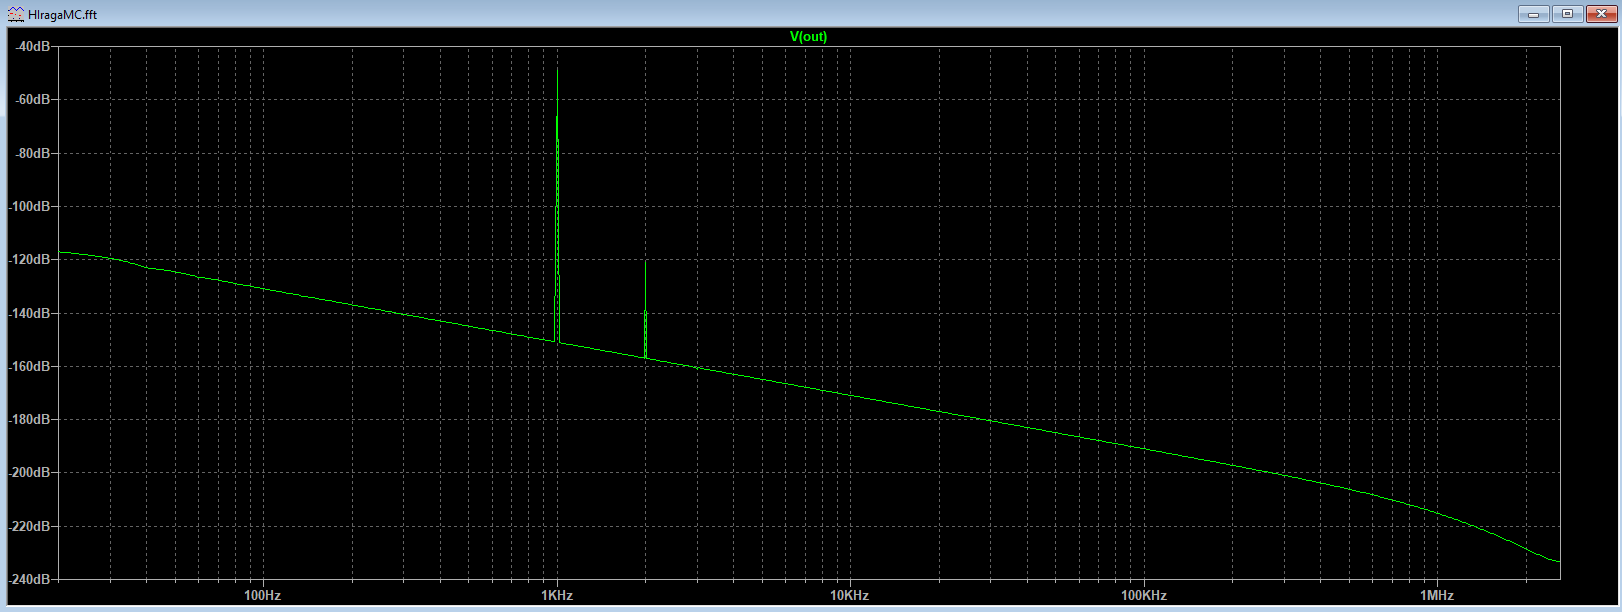This screenshot has width=1622, height=612.
Task: Click the -80dB vertical axis label
Action: pyautogui.click(x=33, y=153)
